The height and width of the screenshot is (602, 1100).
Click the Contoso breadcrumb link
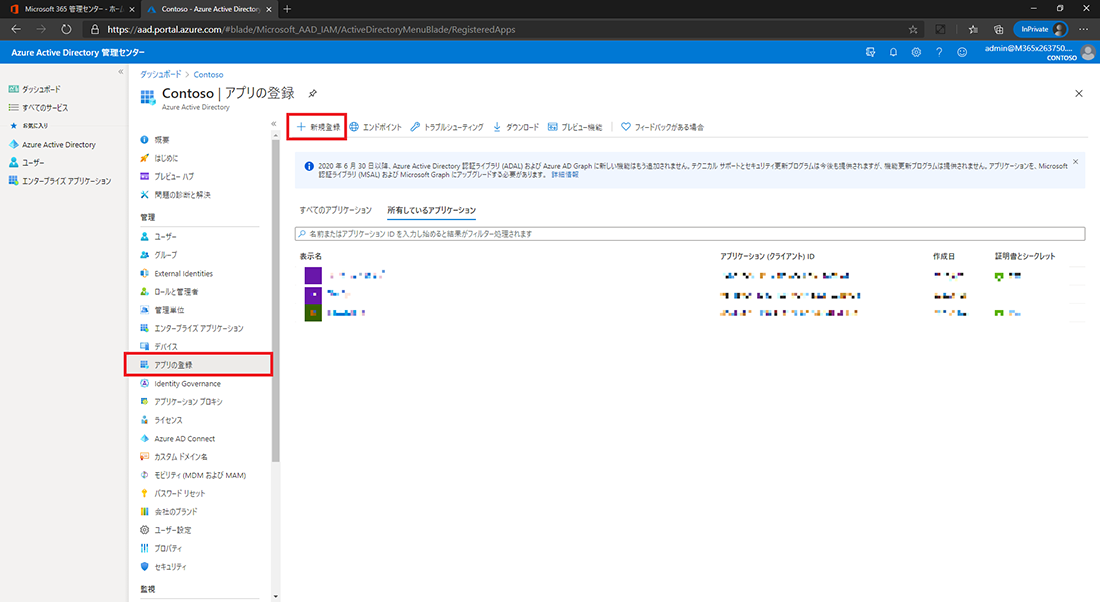click(208, 74)
